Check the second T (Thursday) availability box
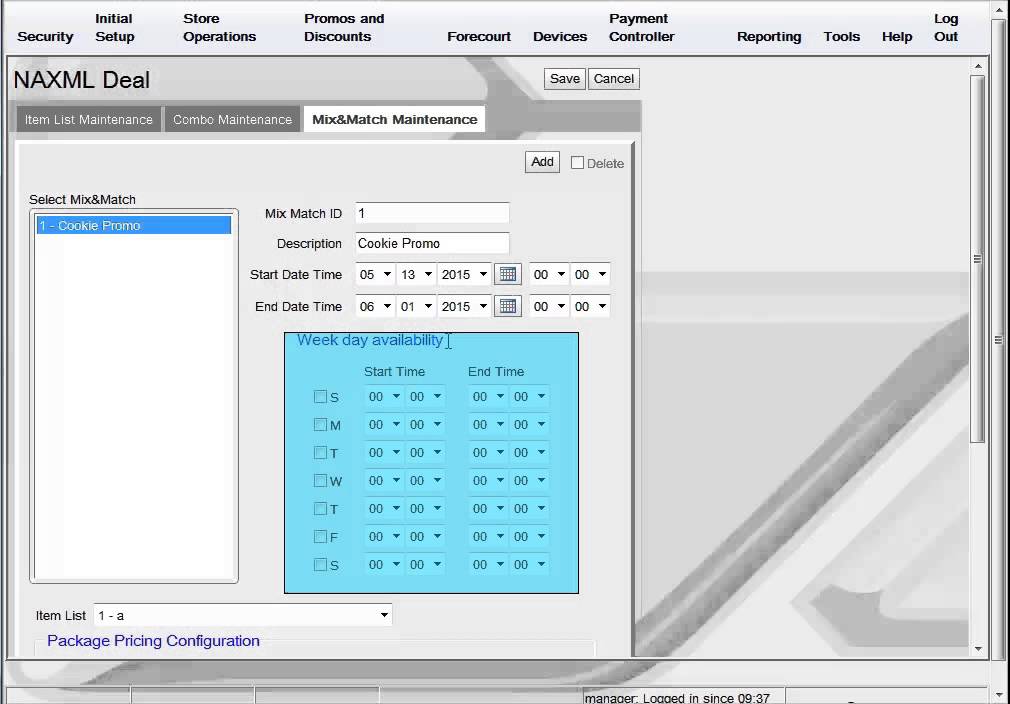The height and width of the screenshot is (704, 1010). (320, 509)
